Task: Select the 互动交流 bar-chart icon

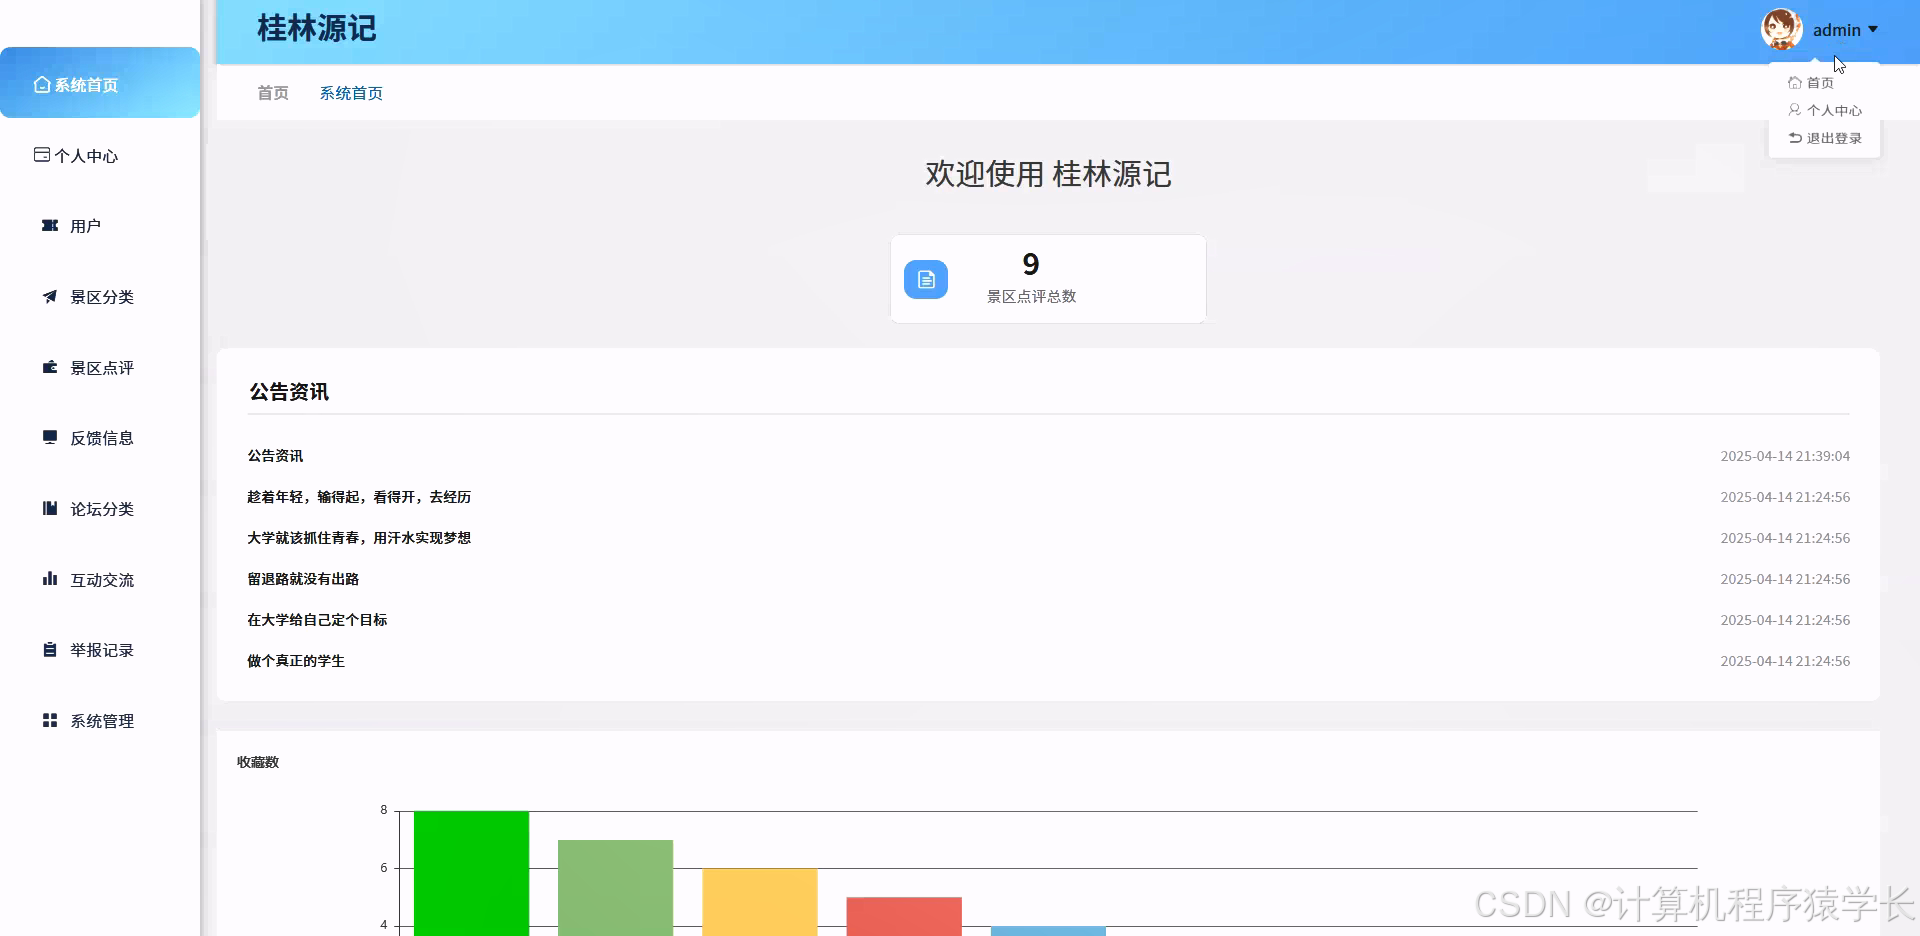Action: click(49, 579)
